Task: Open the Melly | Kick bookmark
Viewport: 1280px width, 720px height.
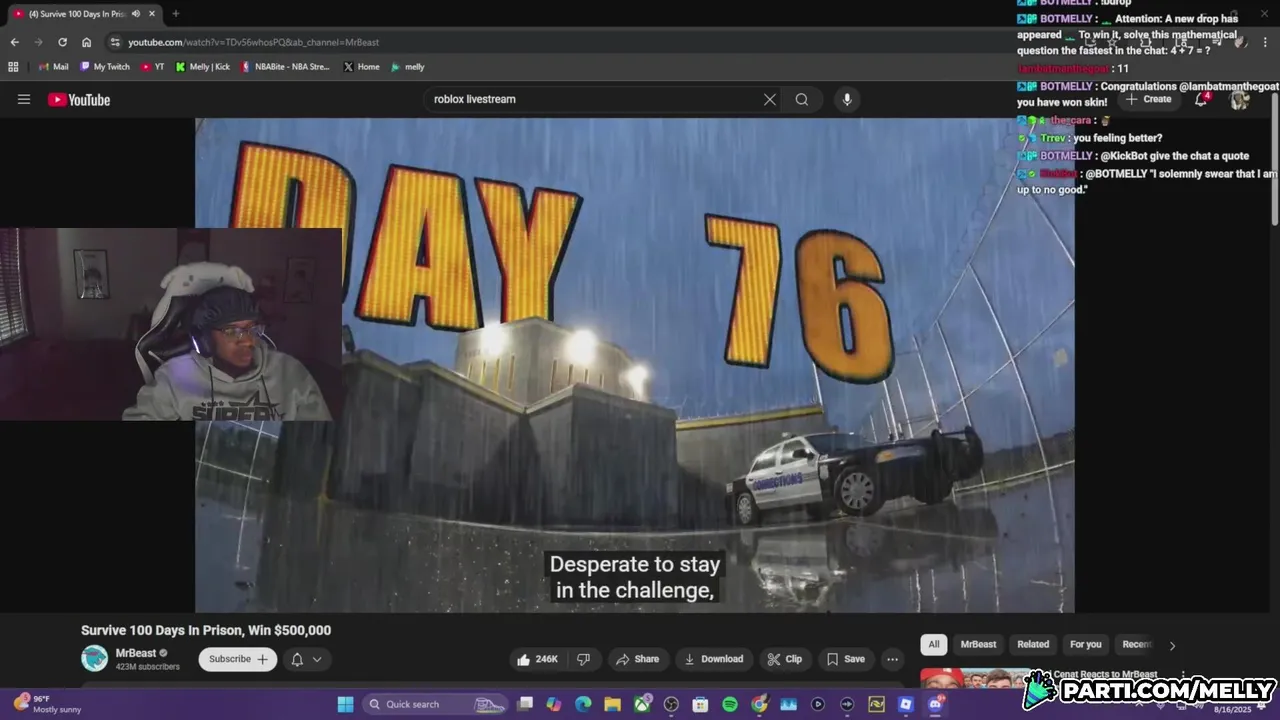Action: (x=203, y=67)
